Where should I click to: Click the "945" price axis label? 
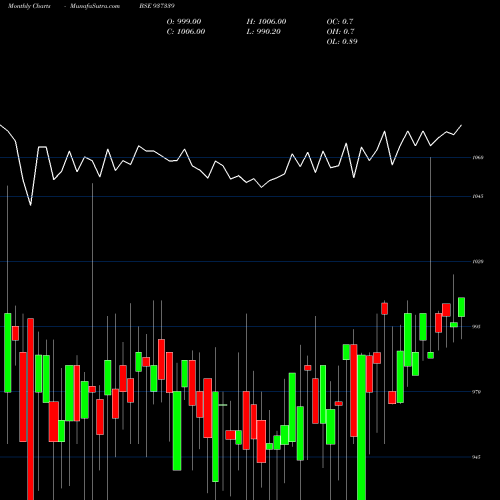click(477, 457)
